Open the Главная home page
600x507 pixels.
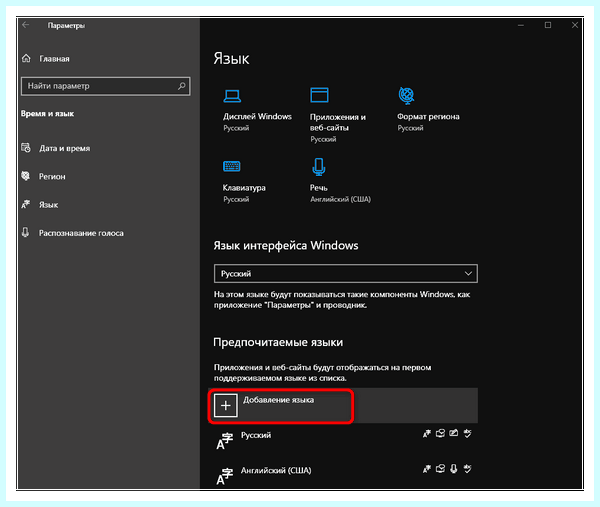coord(54,59)
